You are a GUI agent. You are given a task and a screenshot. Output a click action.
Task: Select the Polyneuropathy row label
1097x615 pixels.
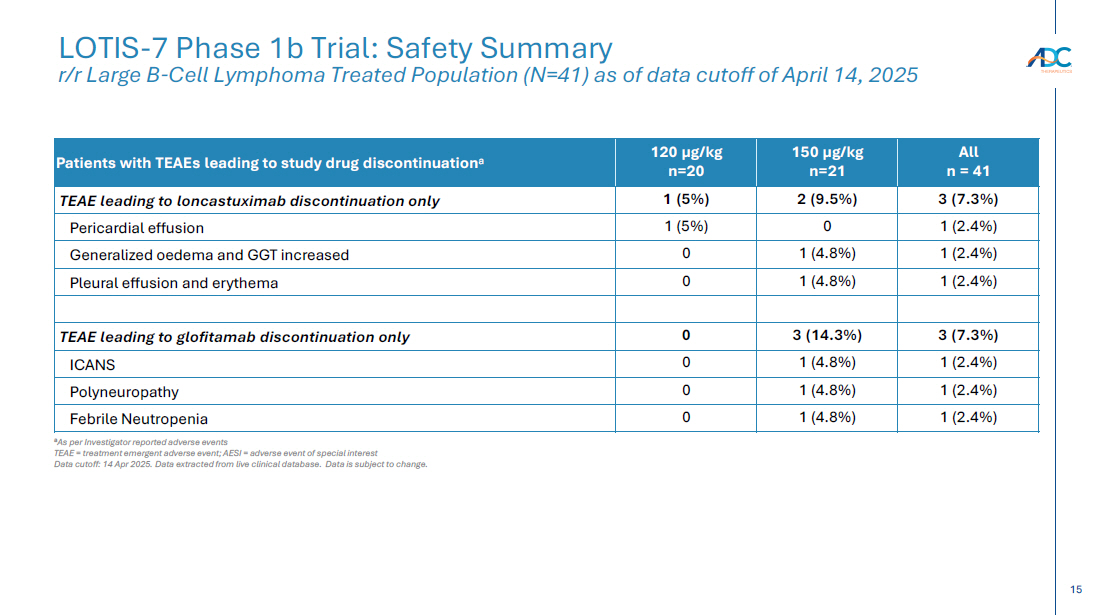(x=124, y=392)
